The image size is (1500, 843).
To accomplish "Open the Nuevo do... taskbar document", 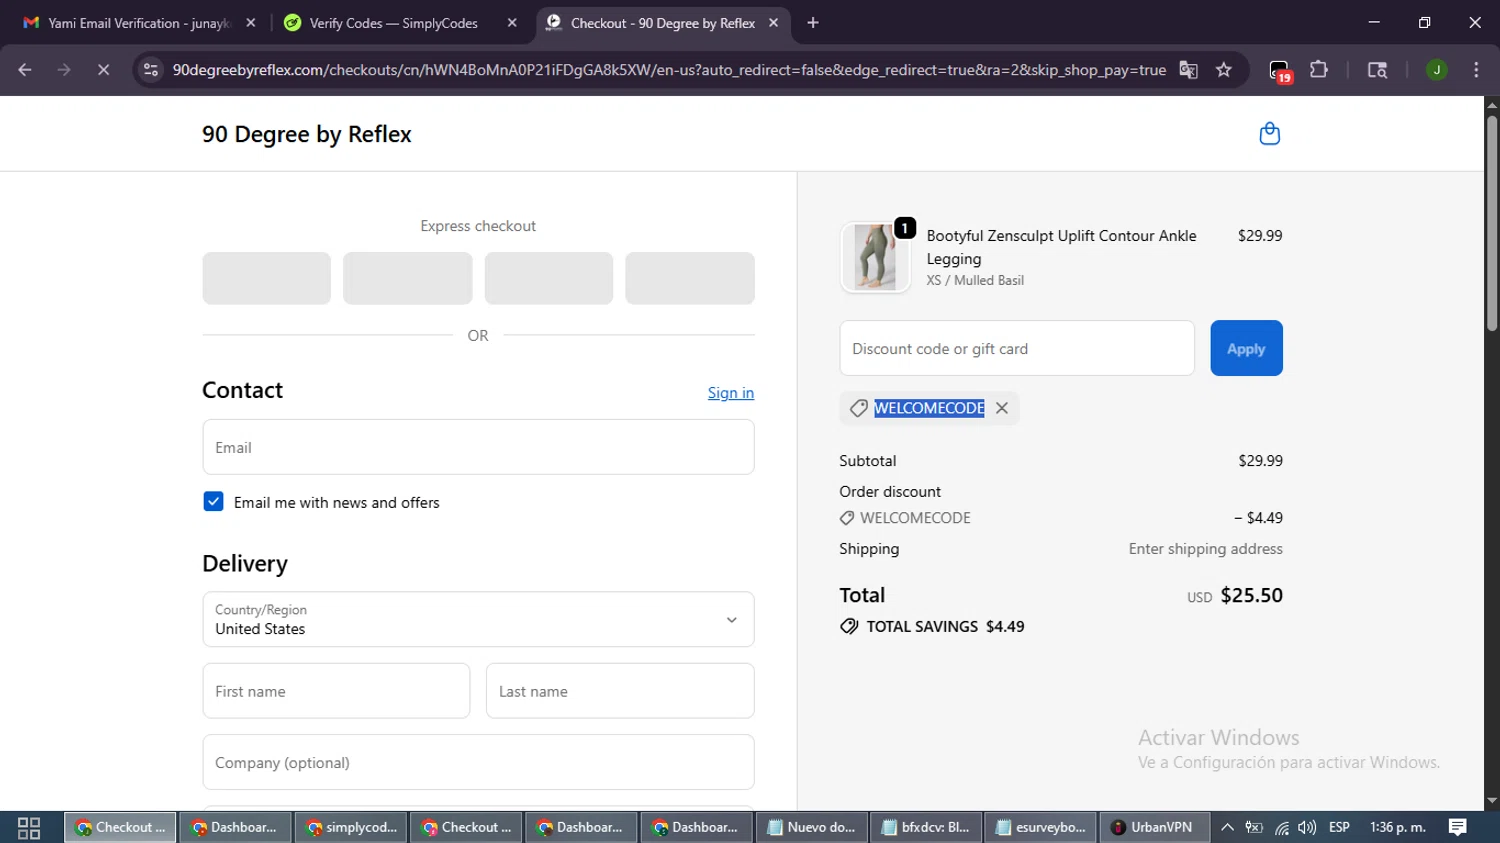I will click(x=811, y=827).
